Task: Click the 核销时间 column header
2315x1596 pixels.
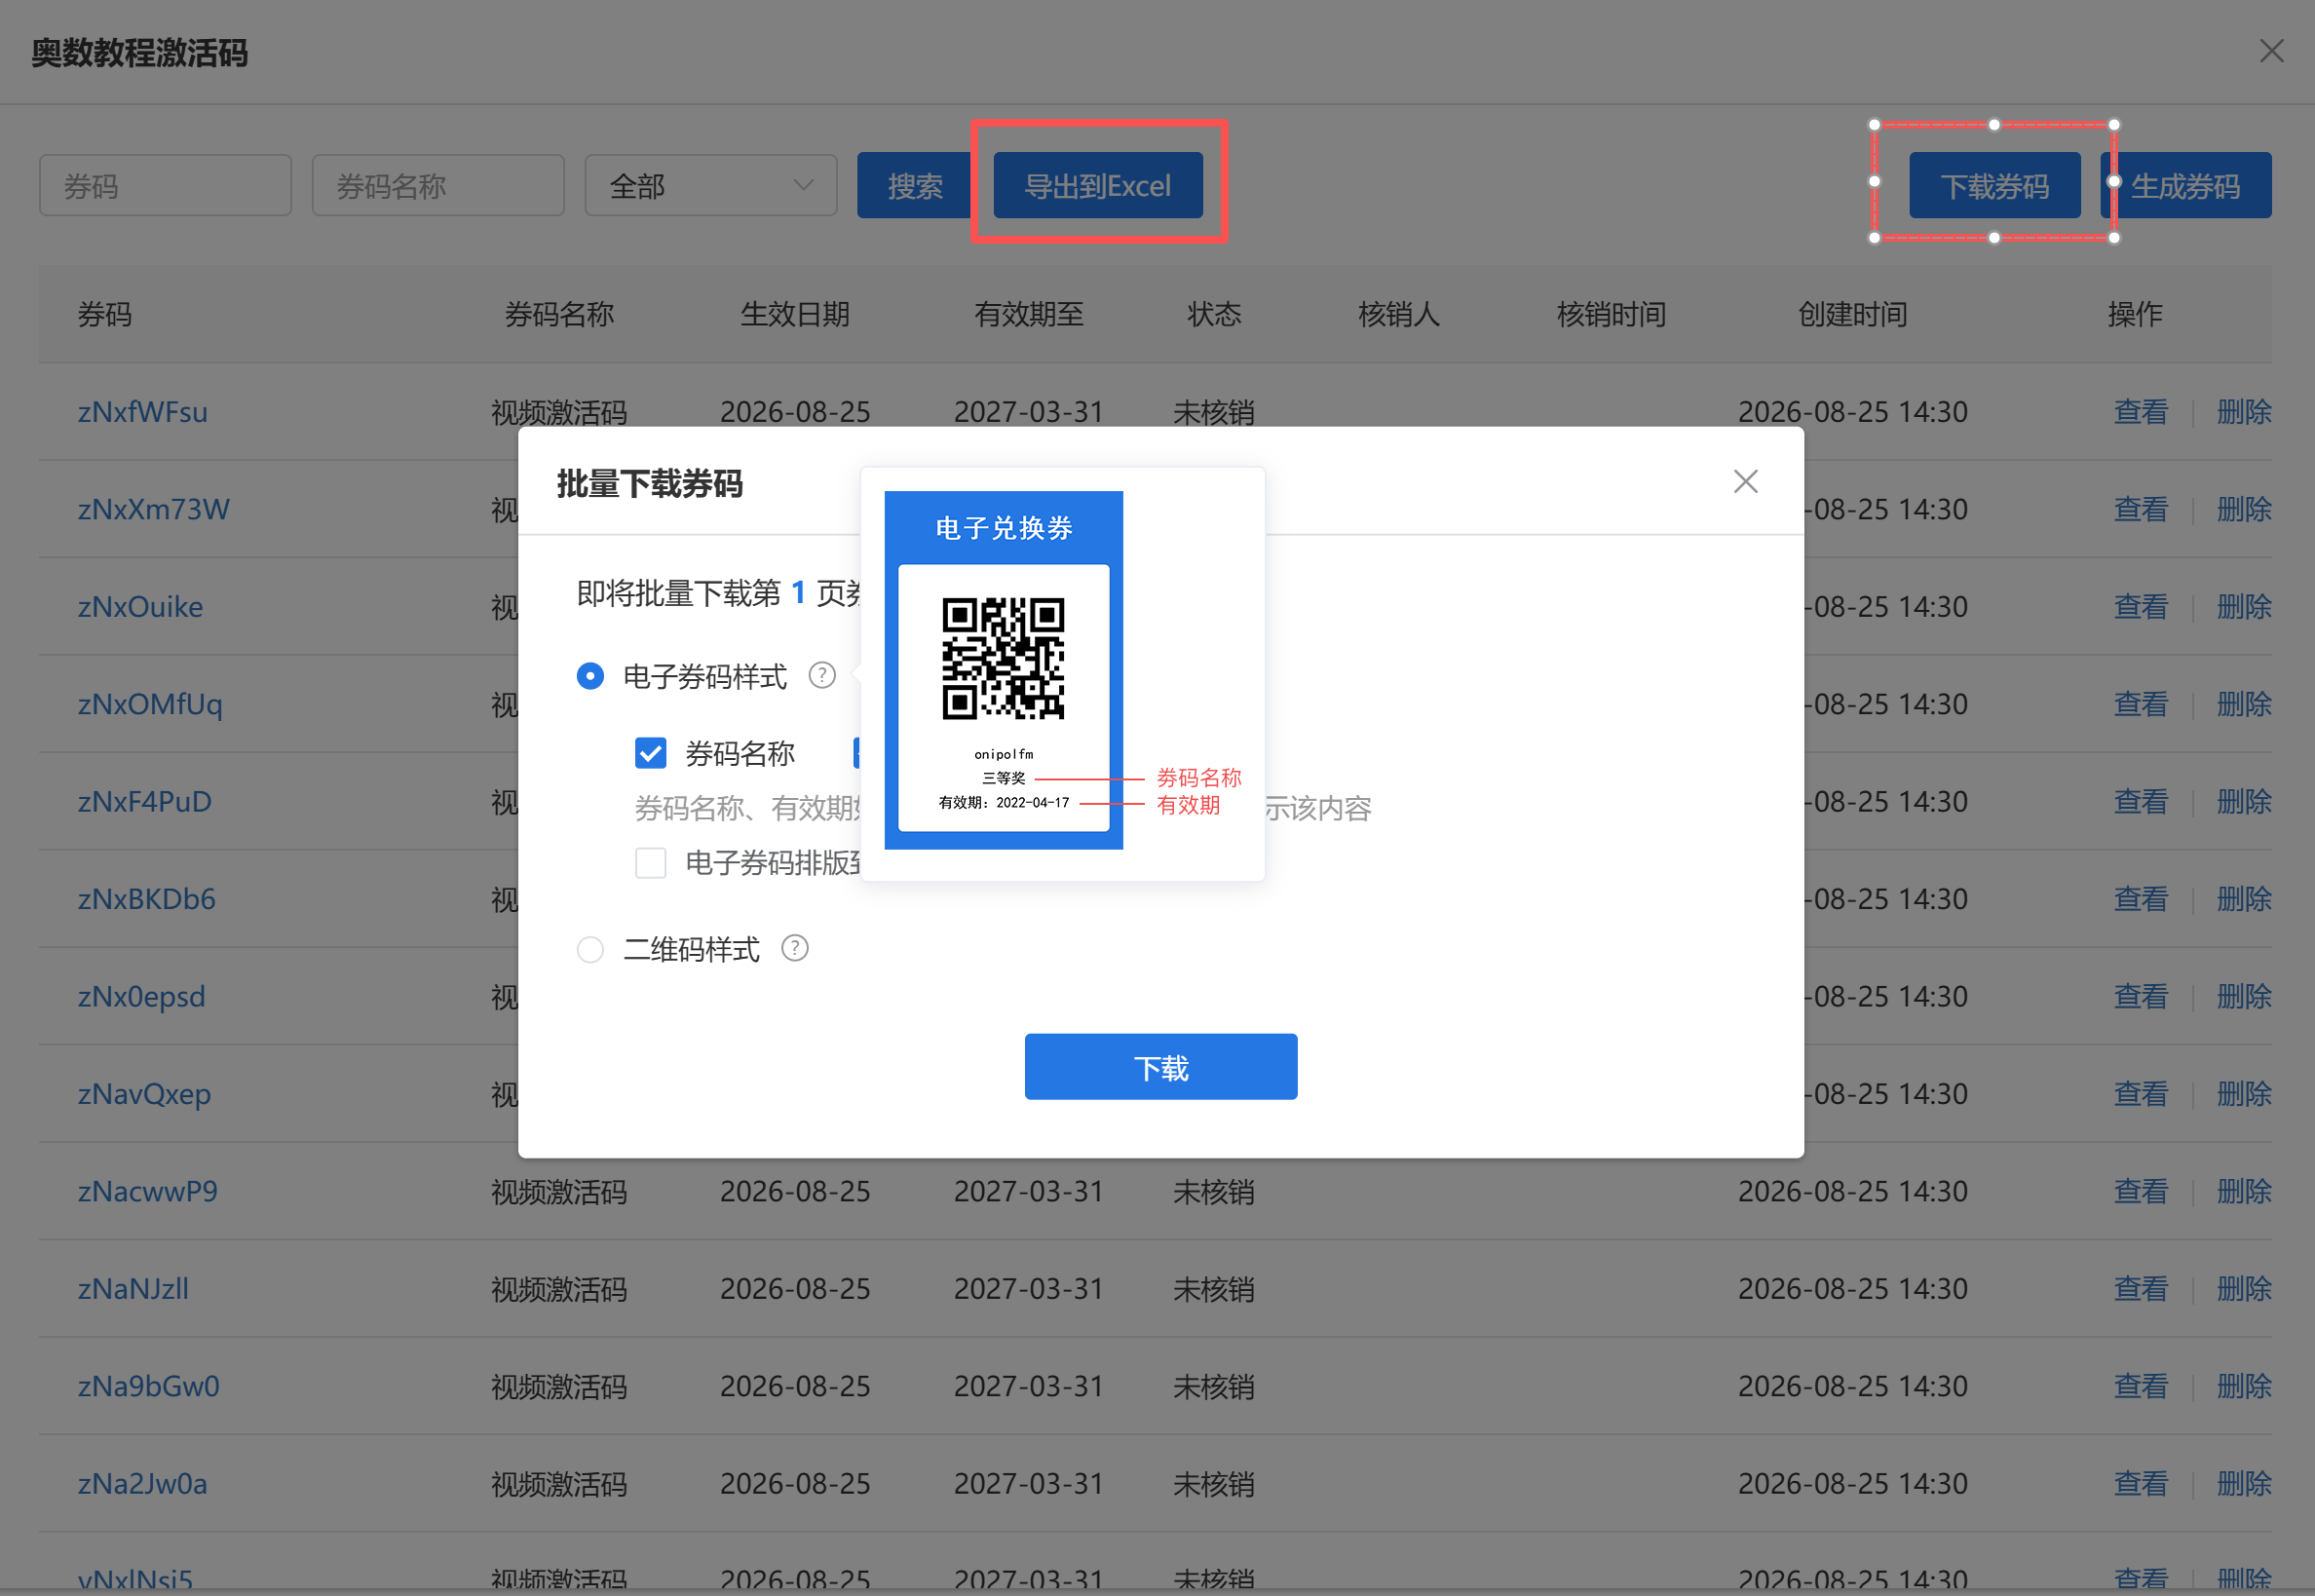Action: (x=1611, y=314)
